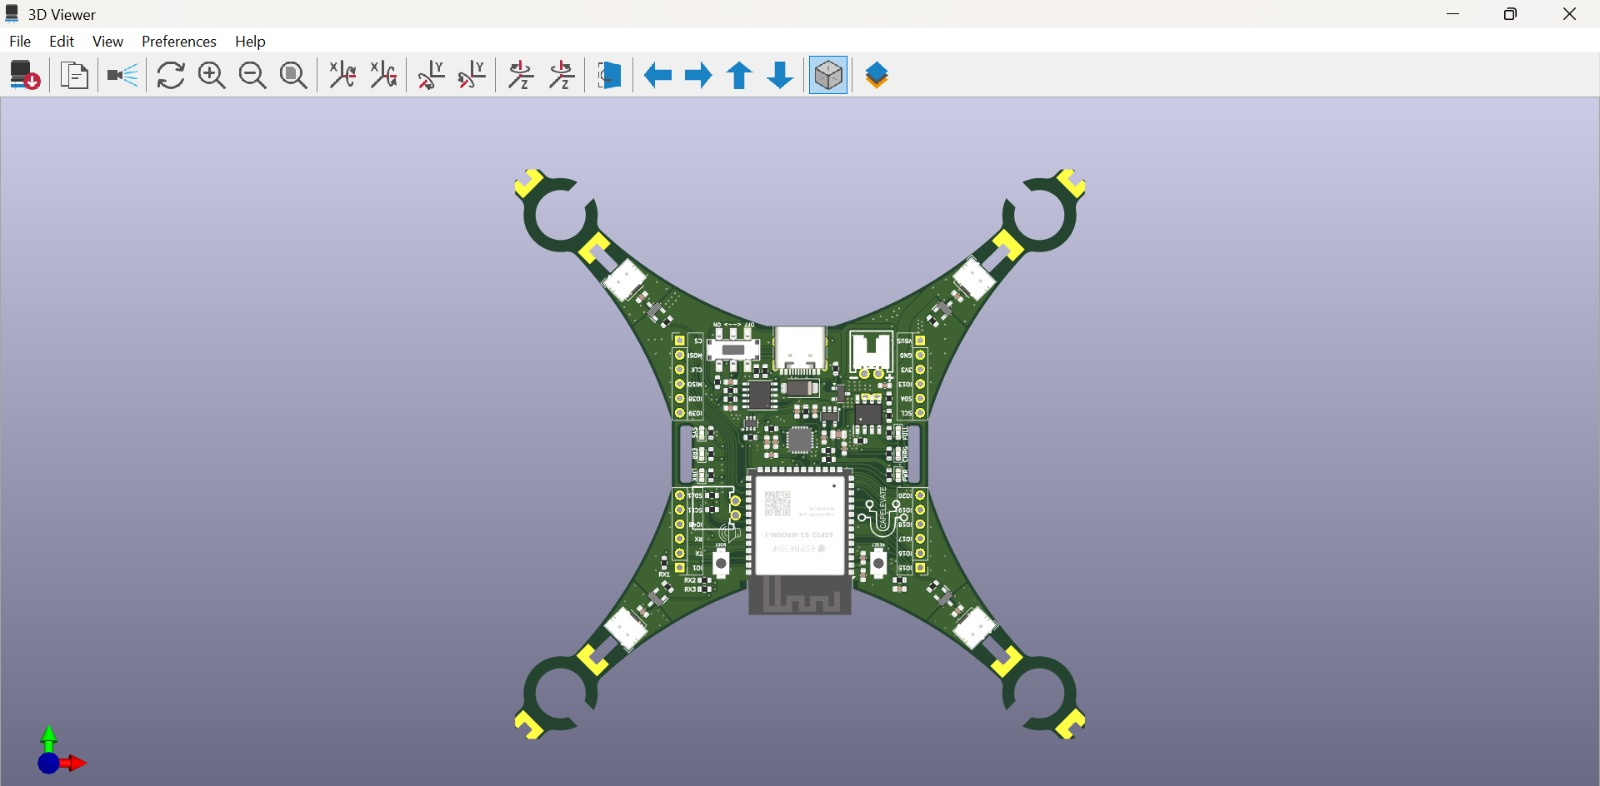This screenshot has height=786, width=1600.
Task: Open the File menu
Action: click(20, 41)
